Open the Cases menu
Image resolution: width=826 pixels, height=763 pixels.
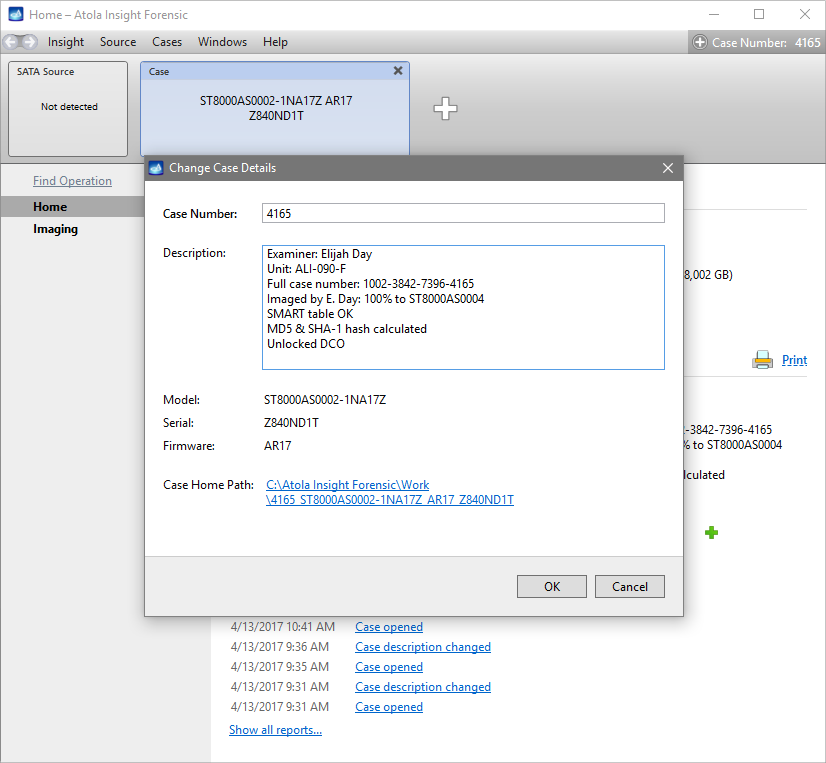(167, 42)
